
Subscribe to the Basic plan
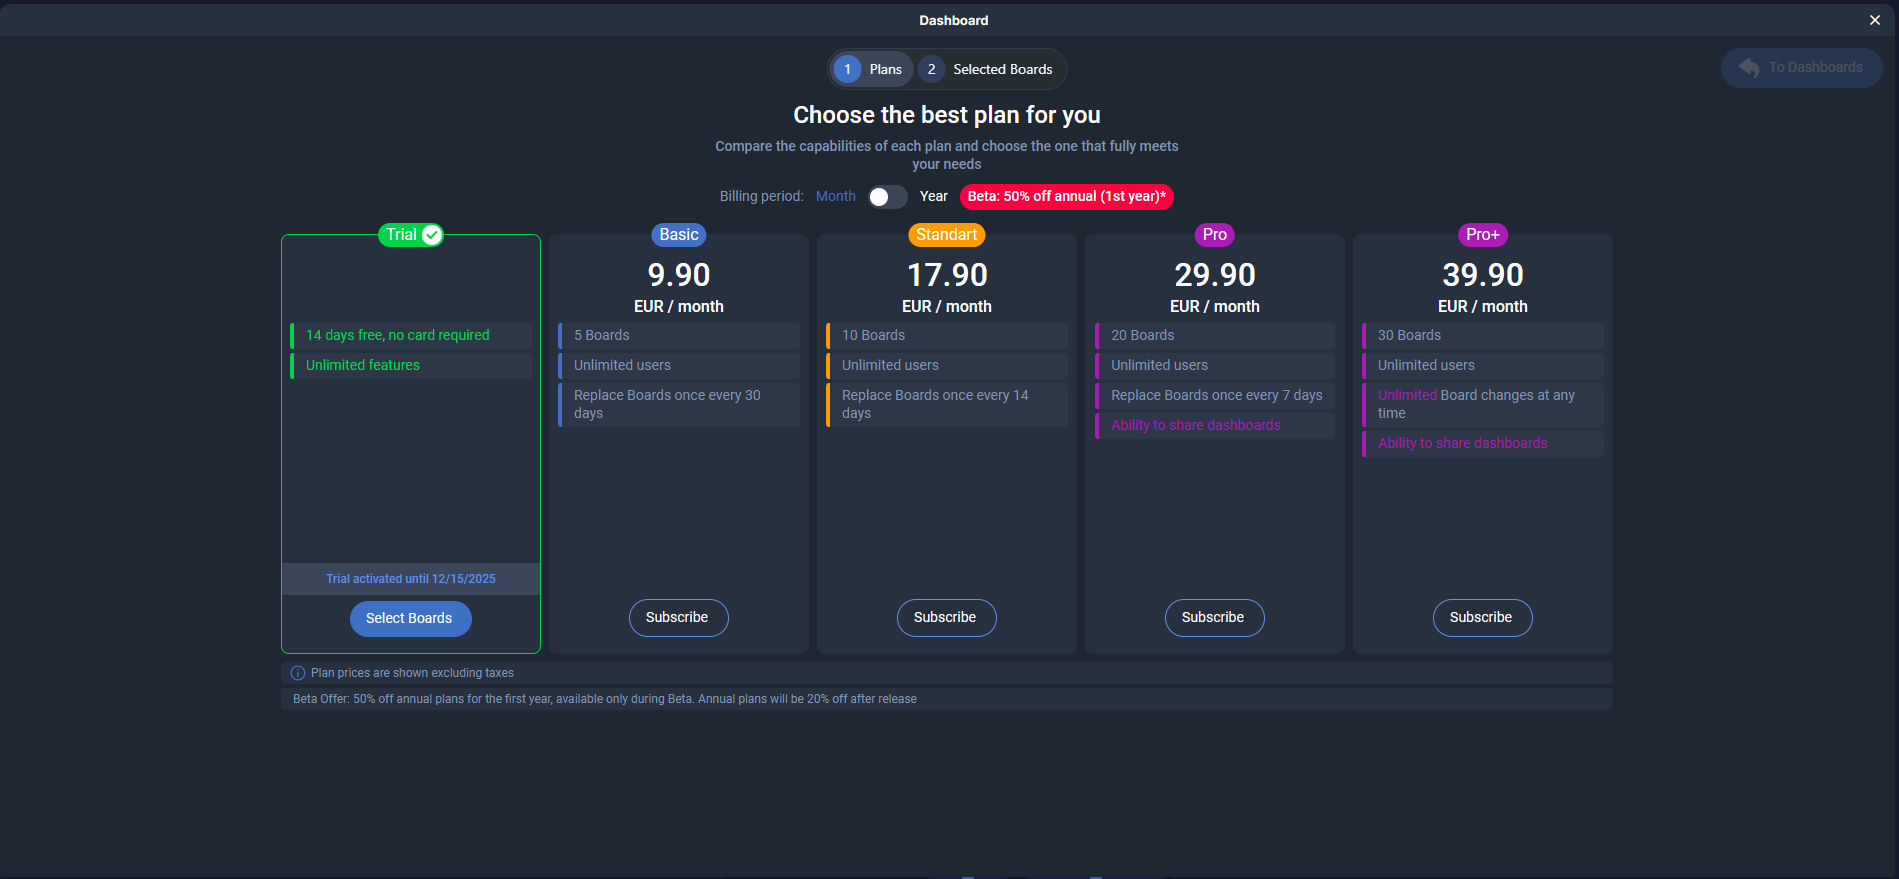[x=678, y=618]
